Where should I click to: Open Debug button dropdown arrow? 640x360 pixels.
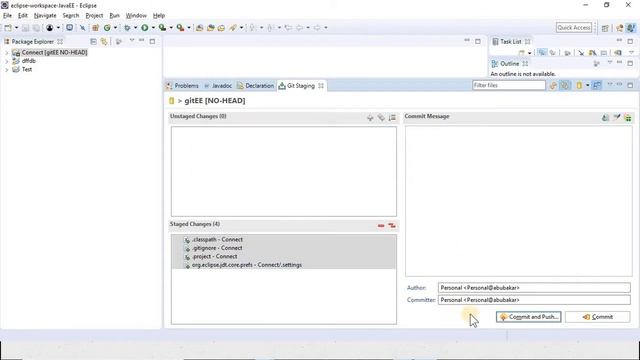[136, 28]
